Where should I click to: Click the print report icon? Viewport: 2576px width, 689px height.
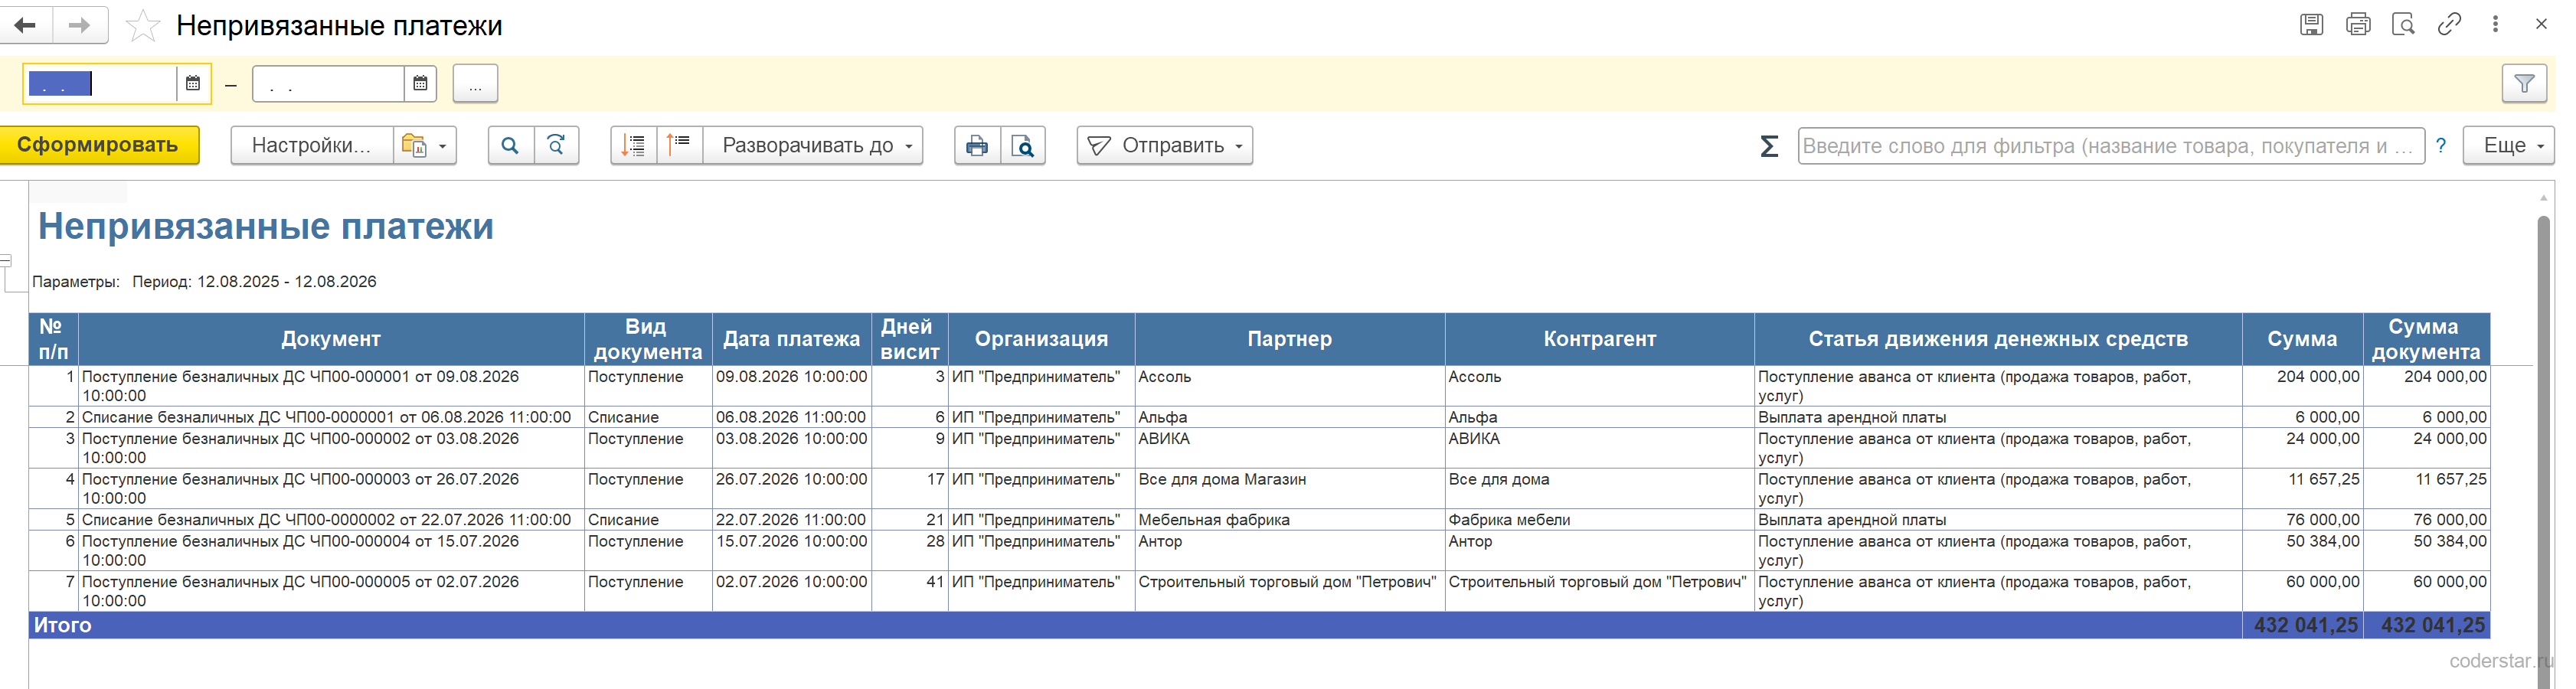tap(977, 146)
